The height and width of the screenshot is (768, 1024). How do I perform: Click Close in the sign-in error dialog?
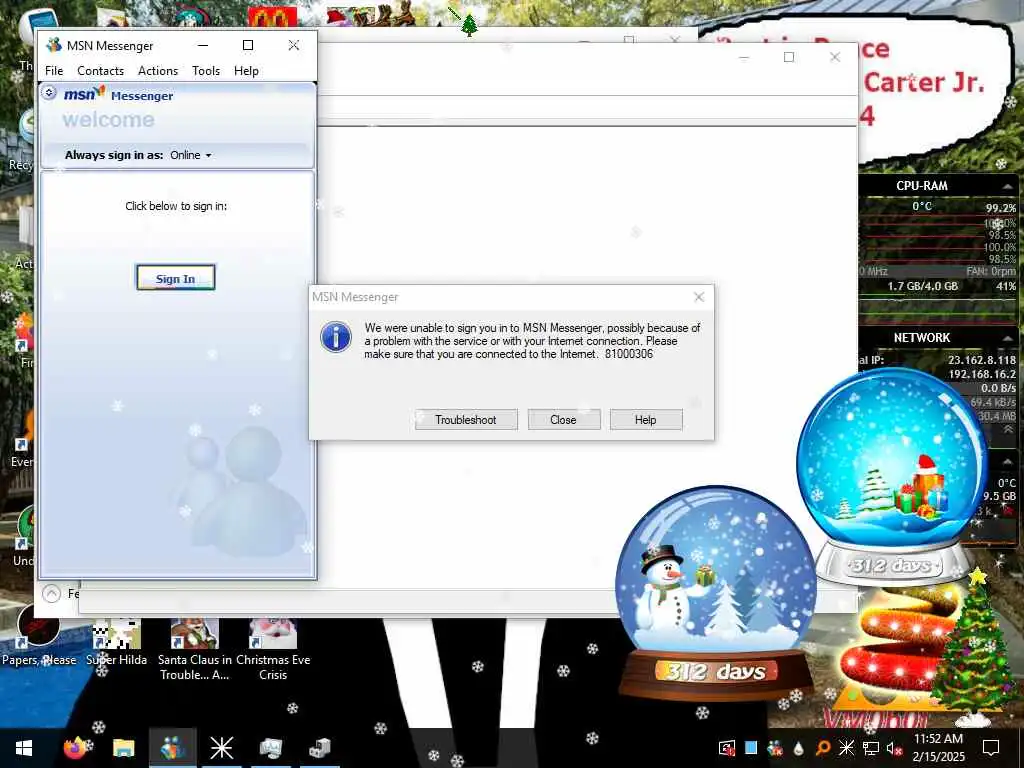(564, 420)
